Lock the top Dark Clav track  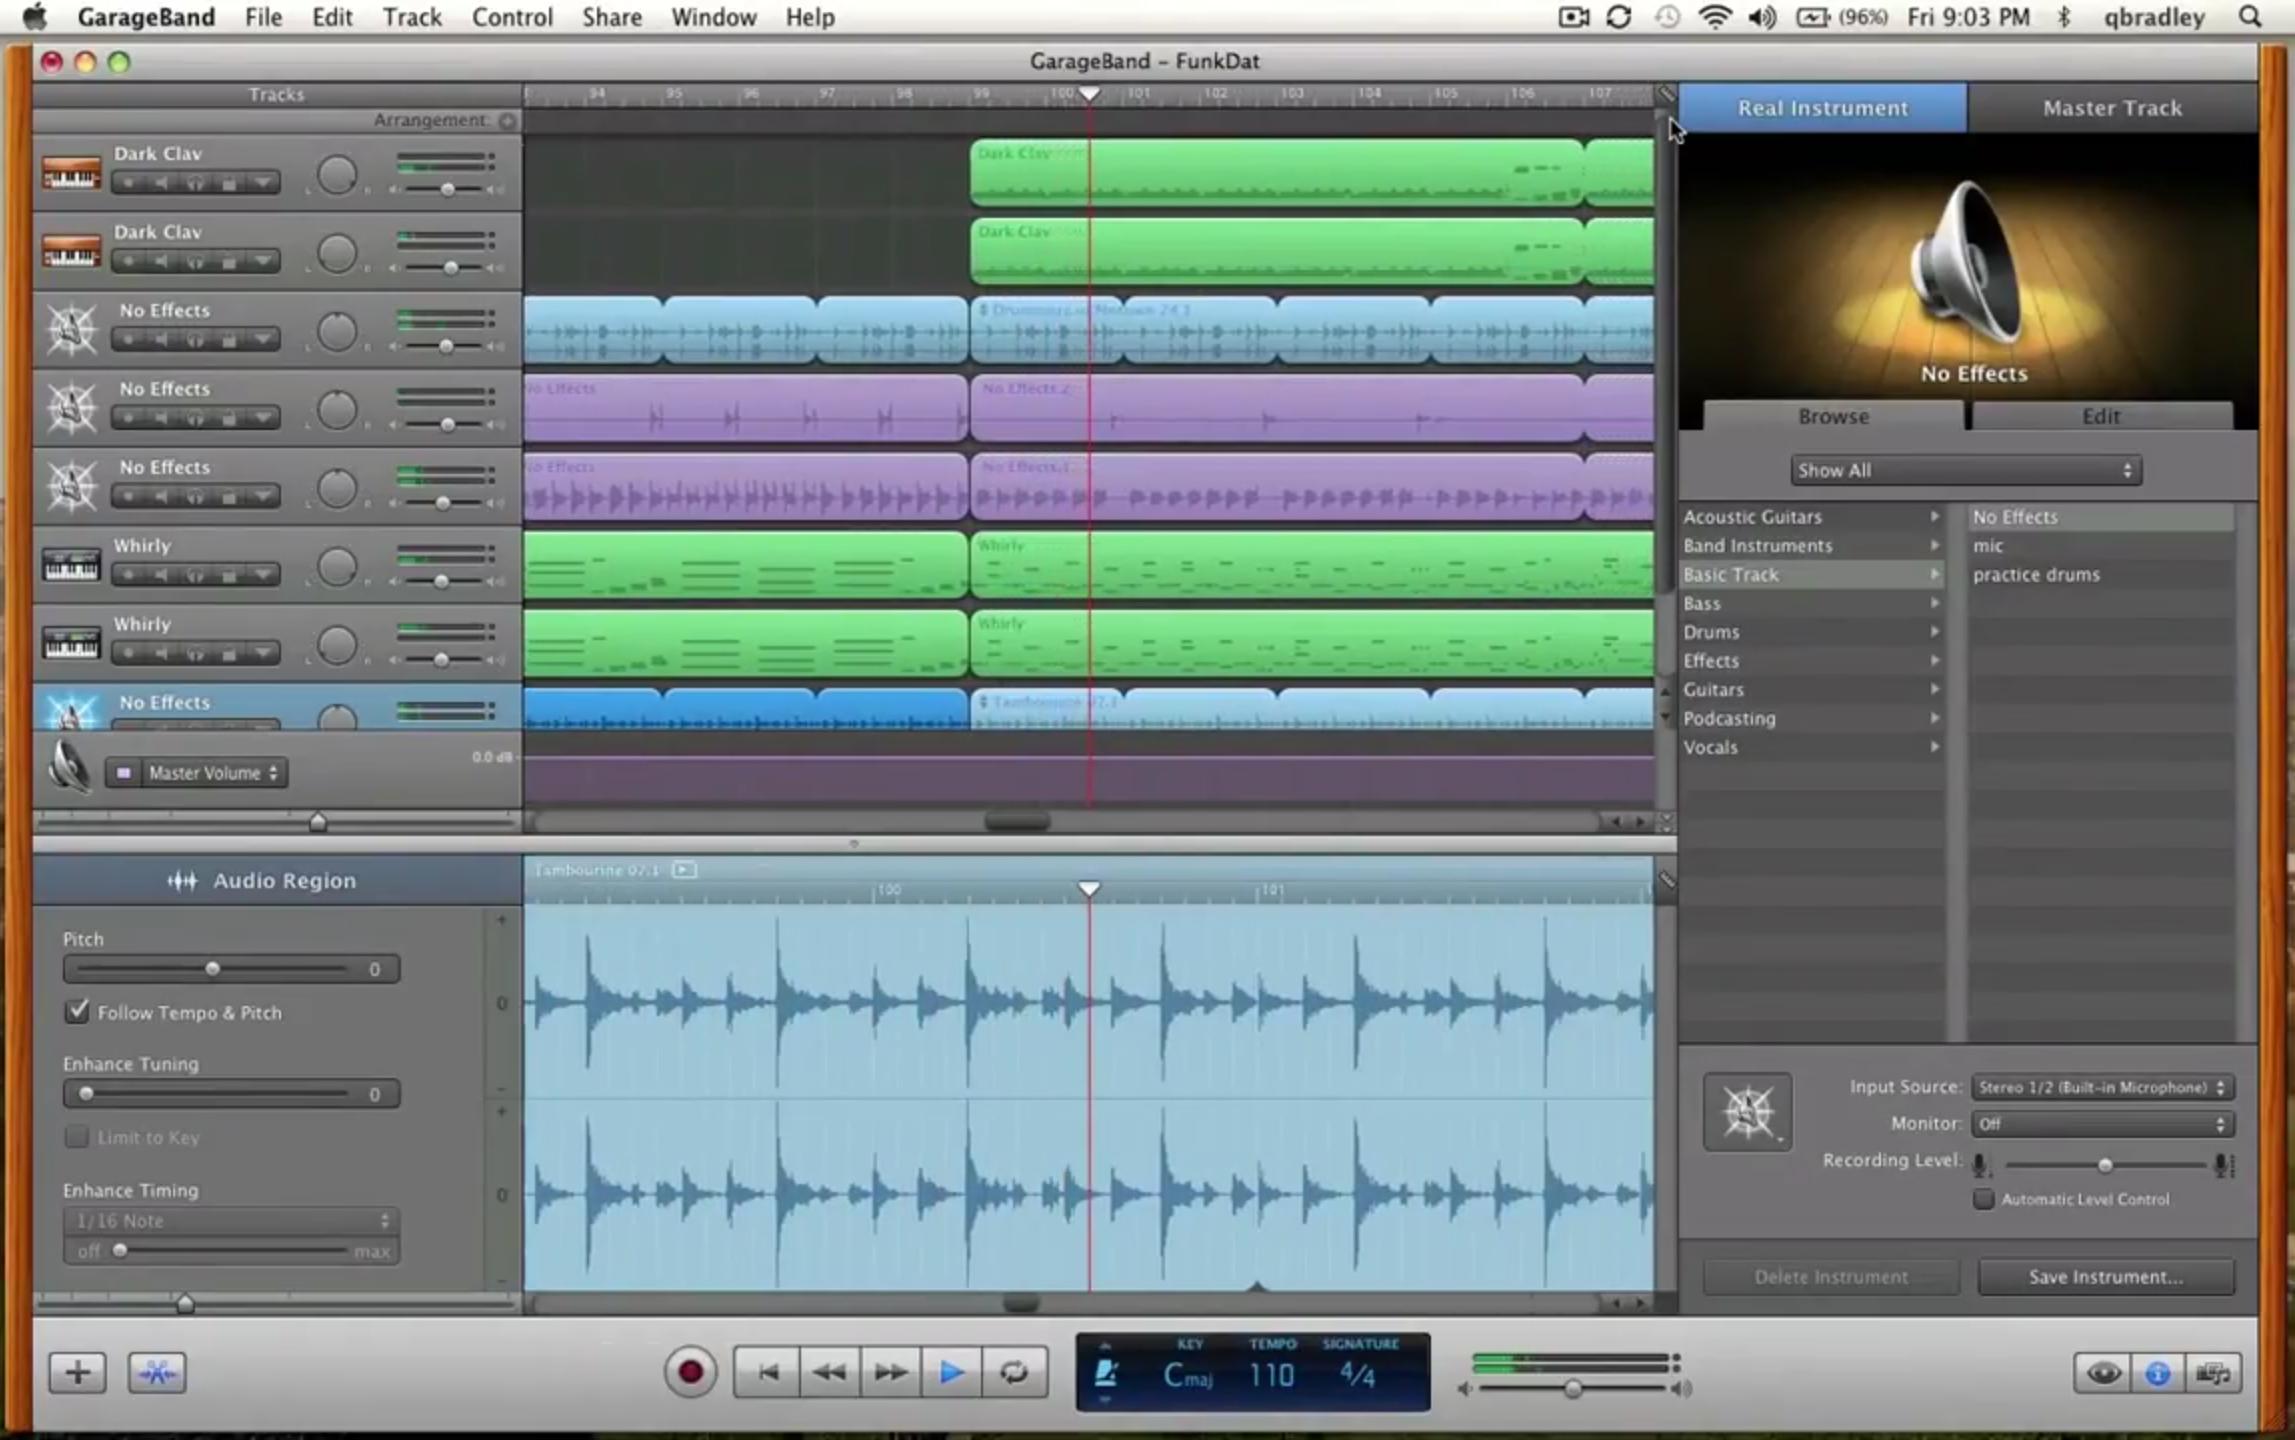pyautogui.click(x=229, y=183)
